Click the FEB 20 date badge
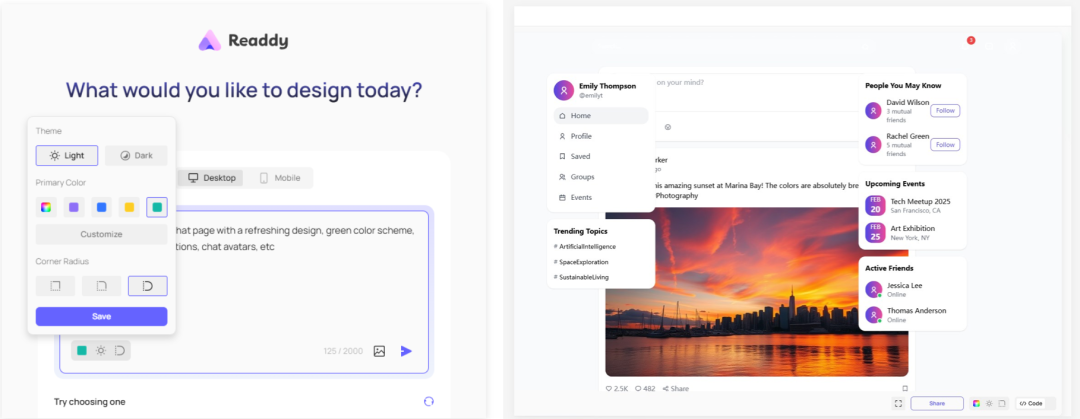Screen dimensions: 1080x419 875,205
